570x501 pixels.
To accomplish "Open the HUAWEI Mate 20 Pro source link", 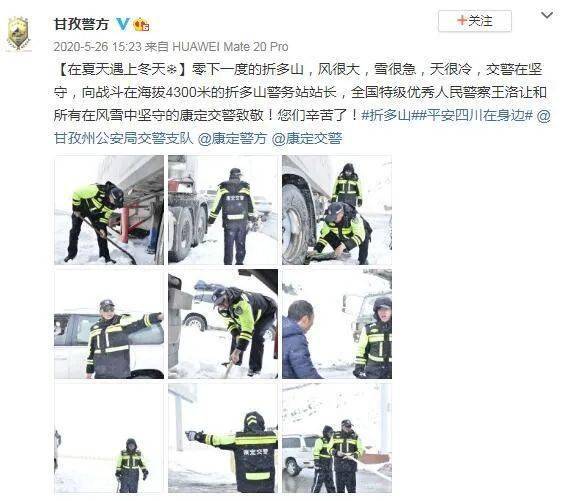I will (230, 47).
